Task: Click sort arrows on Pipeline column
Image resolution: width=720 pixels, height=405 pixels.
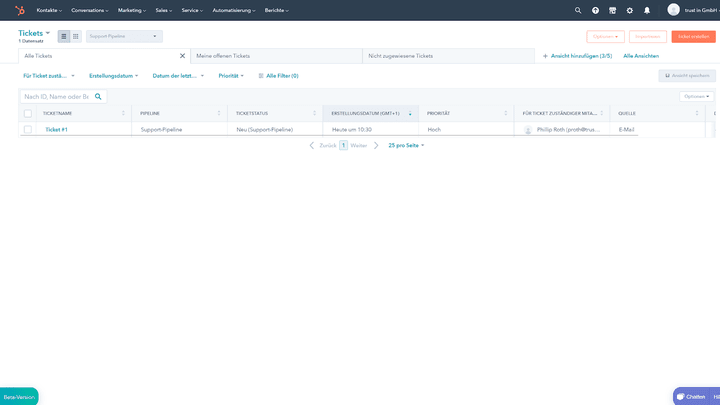Action: (x=219, y=113)
